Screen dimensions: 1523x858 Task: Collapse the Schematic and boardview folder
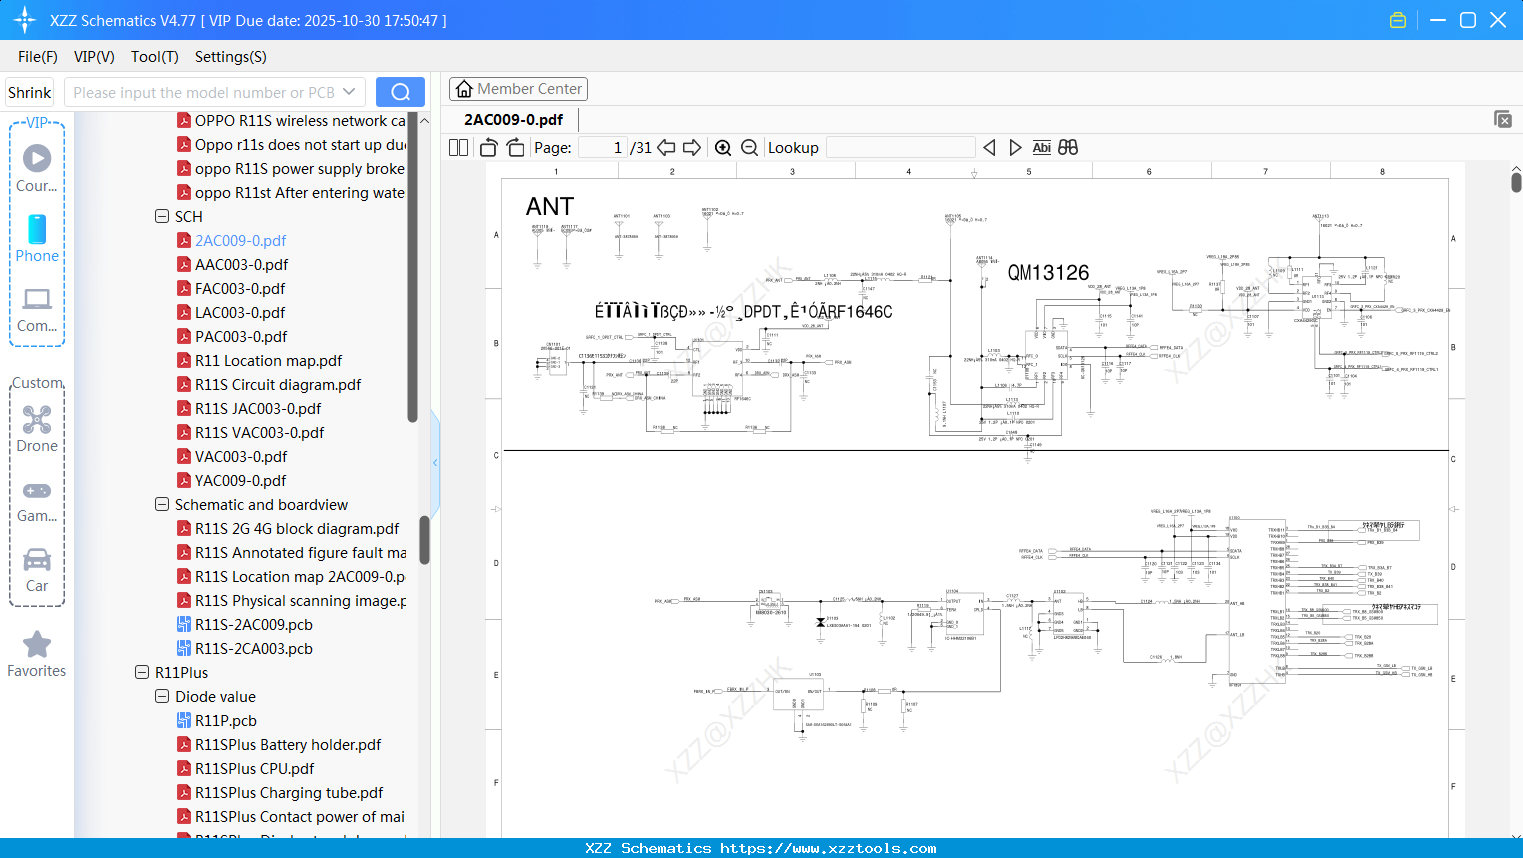point(162,504)
